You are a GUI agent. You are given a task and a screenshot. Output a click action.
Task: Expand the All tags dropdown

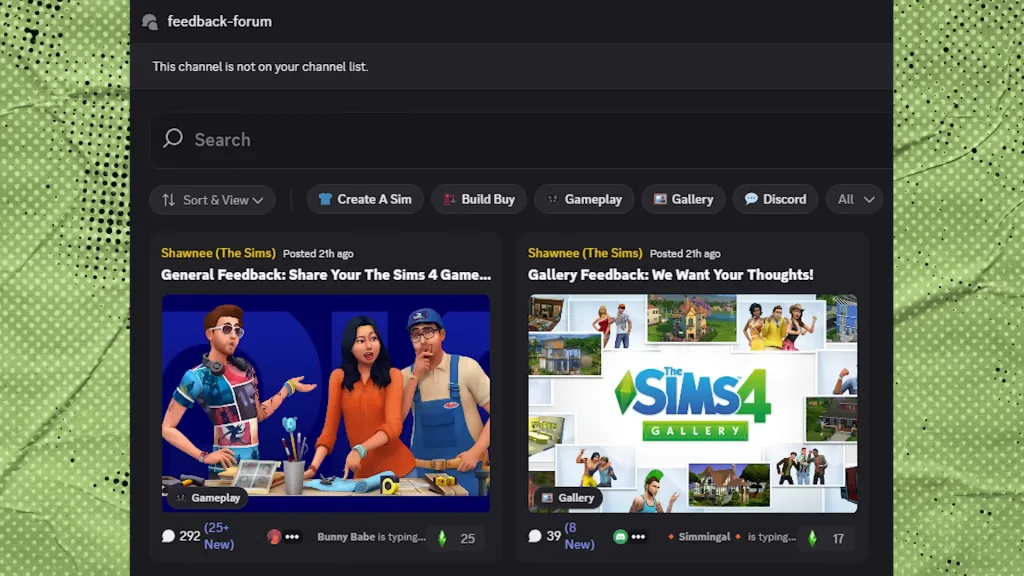pos(855,199)
